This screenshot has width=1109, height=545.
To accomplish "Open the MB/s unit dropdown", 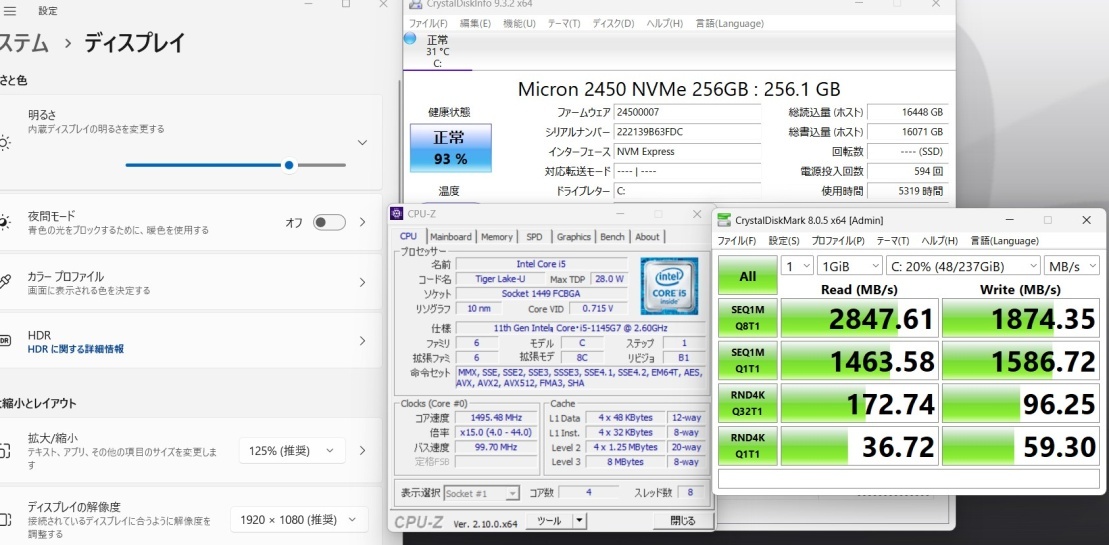I will click(1072, 266).
